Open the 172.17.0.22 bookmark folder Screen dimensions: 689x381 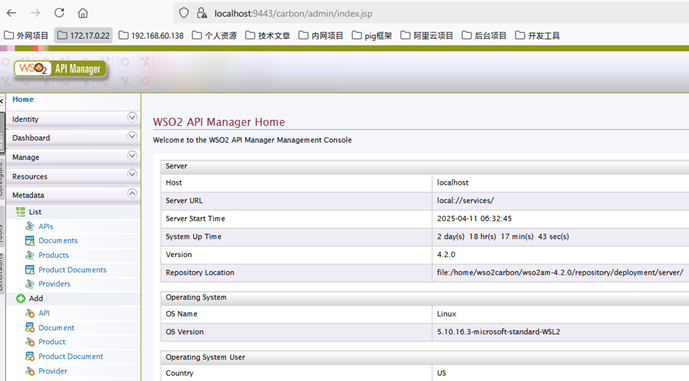click(x=83, y=36)
